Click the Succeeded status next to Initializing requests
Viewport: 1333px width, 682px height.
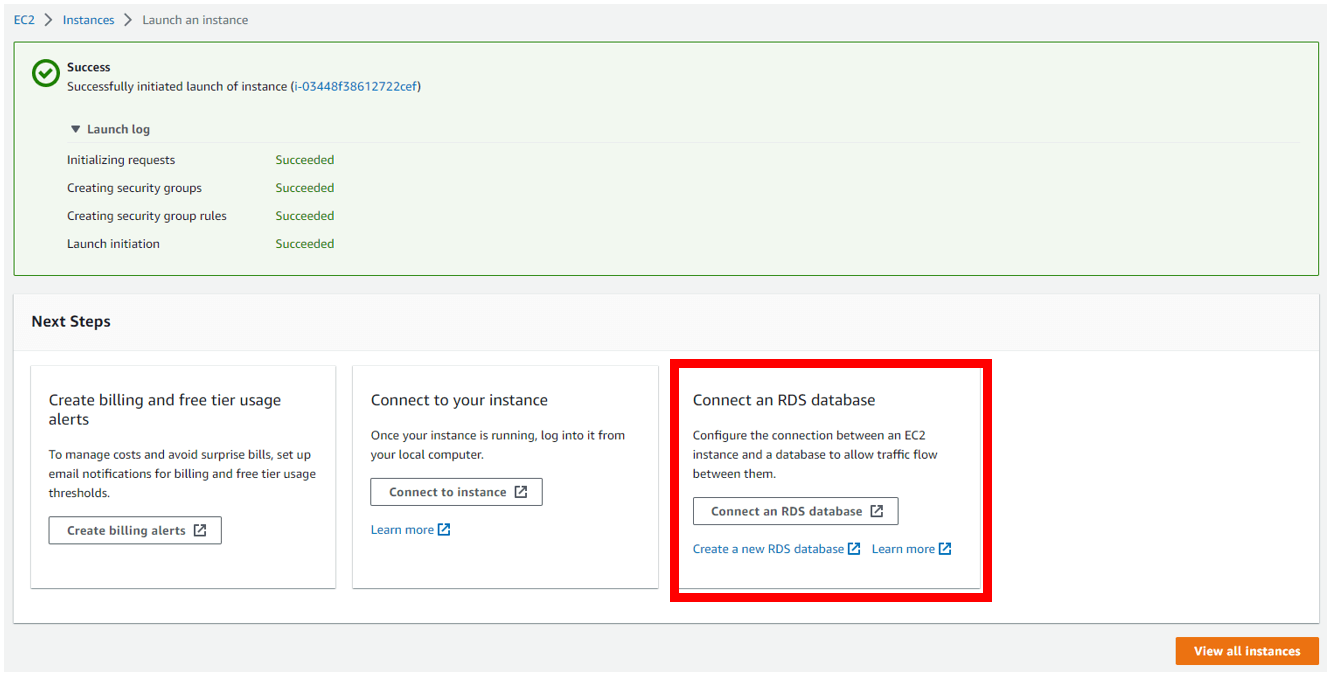click(305, 160)
